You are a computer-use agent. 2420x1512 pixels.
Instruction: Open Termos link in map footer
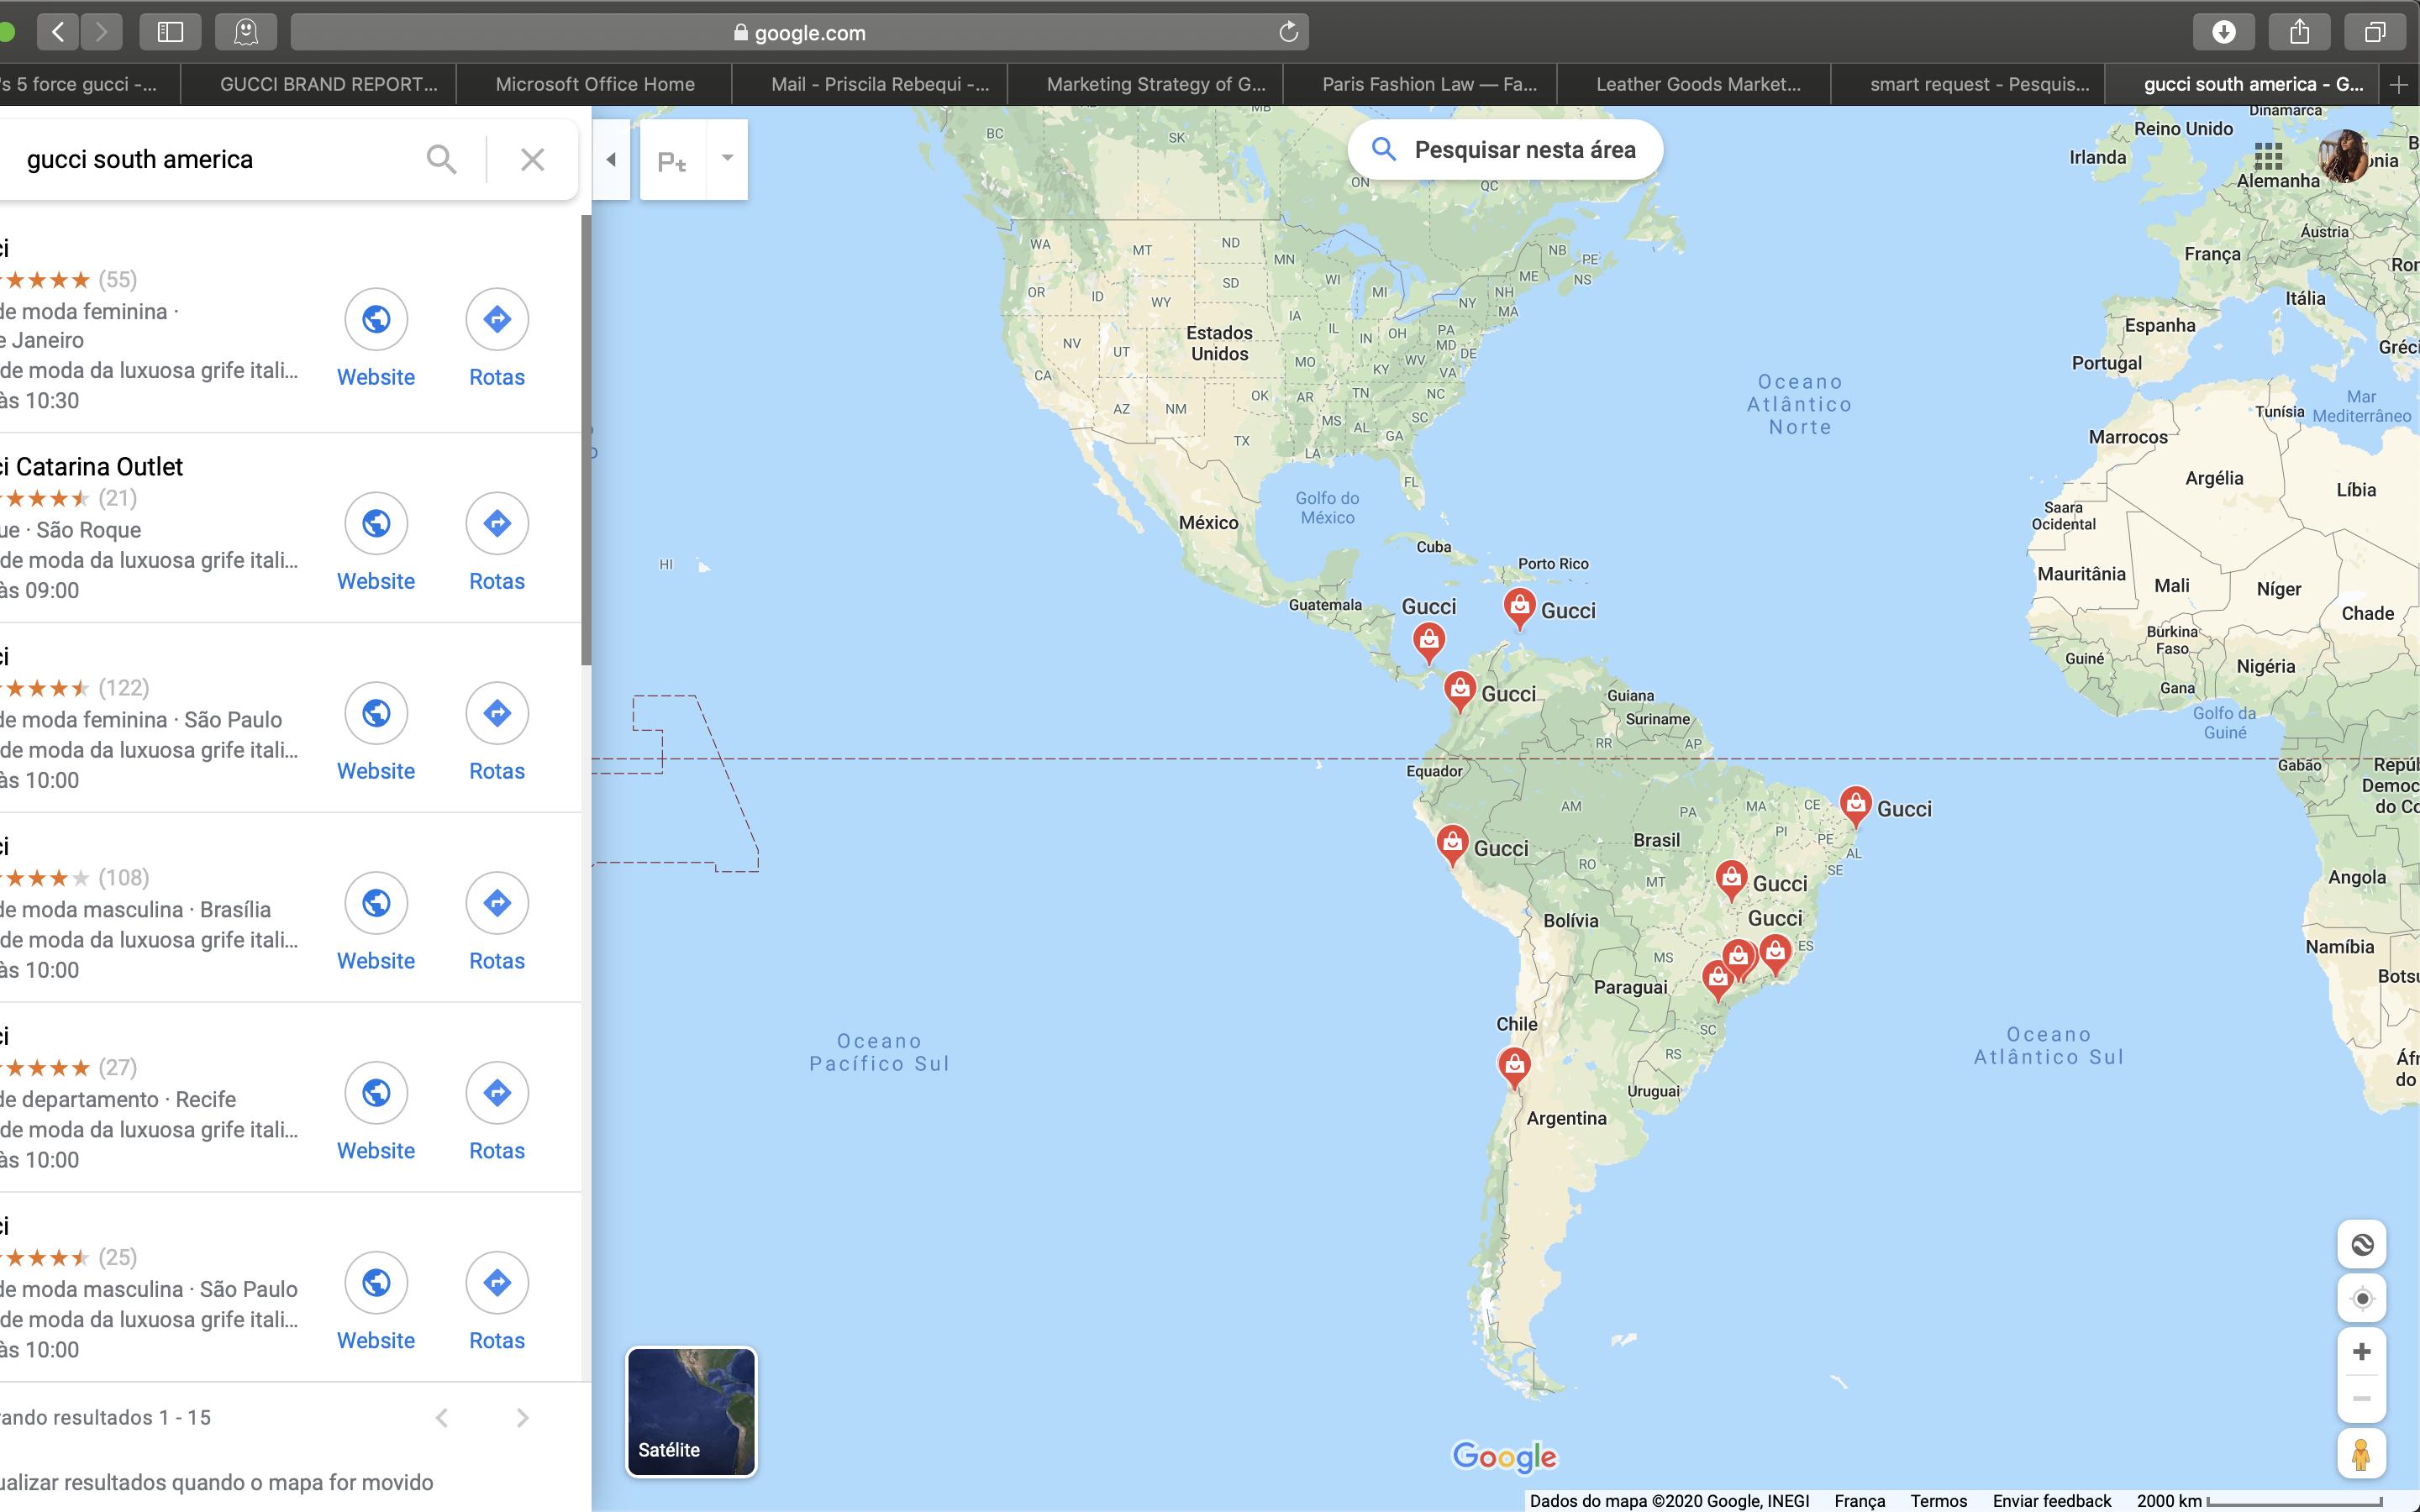pyautogui.click(x=1938, y=1500)
